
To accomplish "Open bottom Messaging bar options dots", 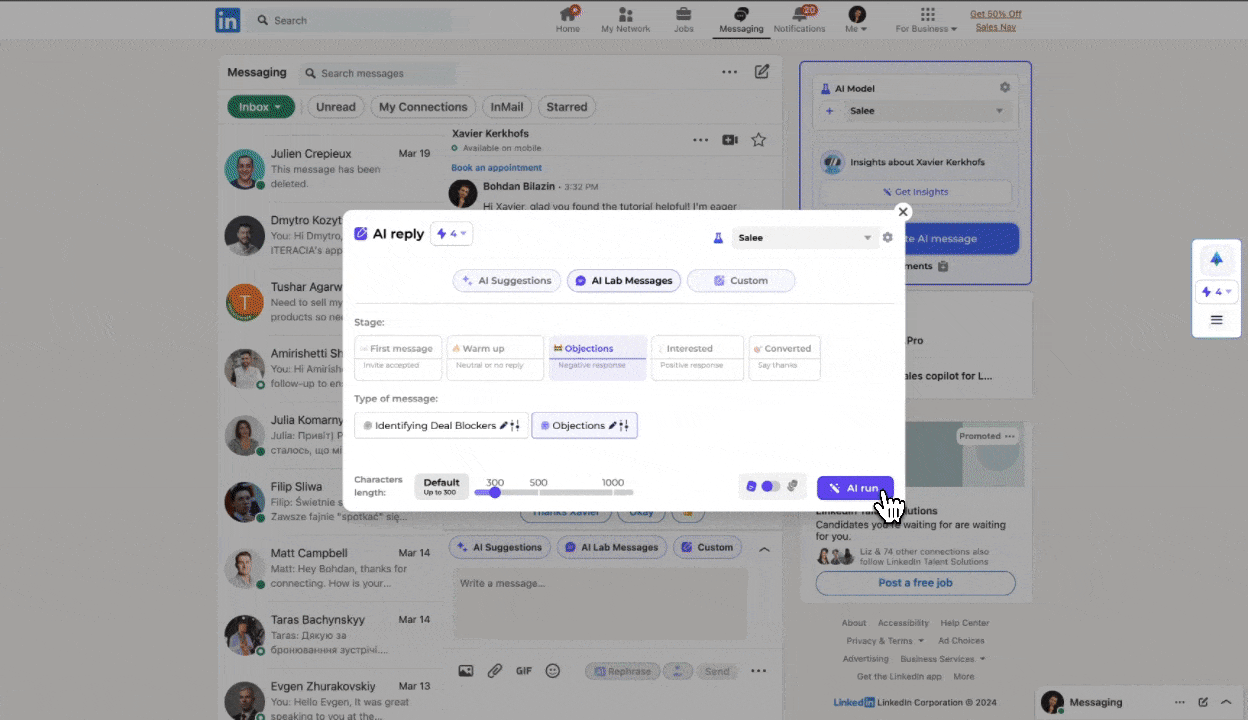I will pyautogui.click(x=1180, y=702).
